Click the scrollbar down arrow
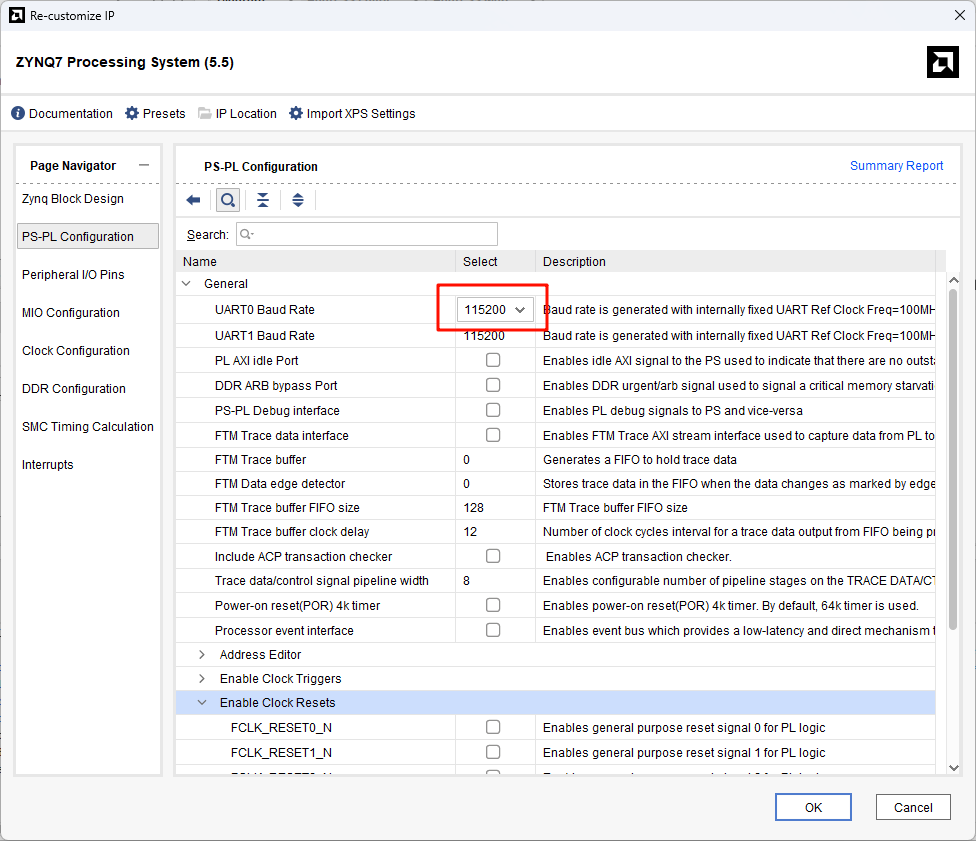 tap(953, 768)
